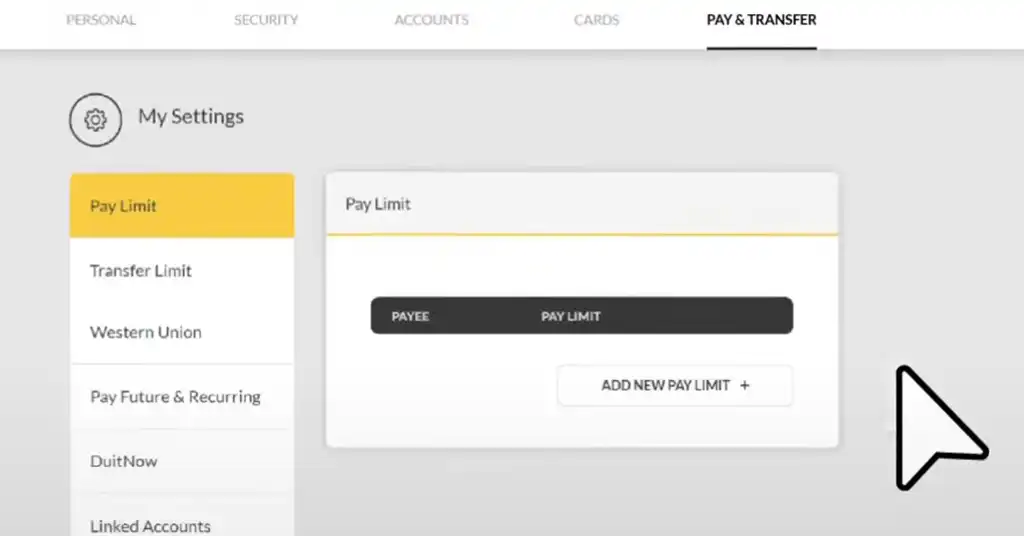
Task: Open the Personal tab
Action: point(101,20)
